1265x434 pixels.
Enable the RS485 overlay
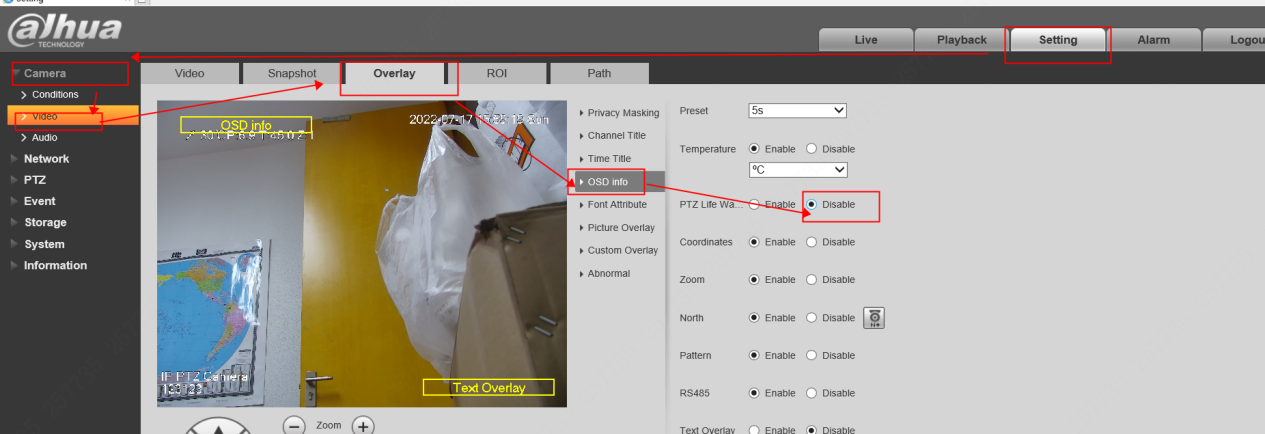[754, 393]
